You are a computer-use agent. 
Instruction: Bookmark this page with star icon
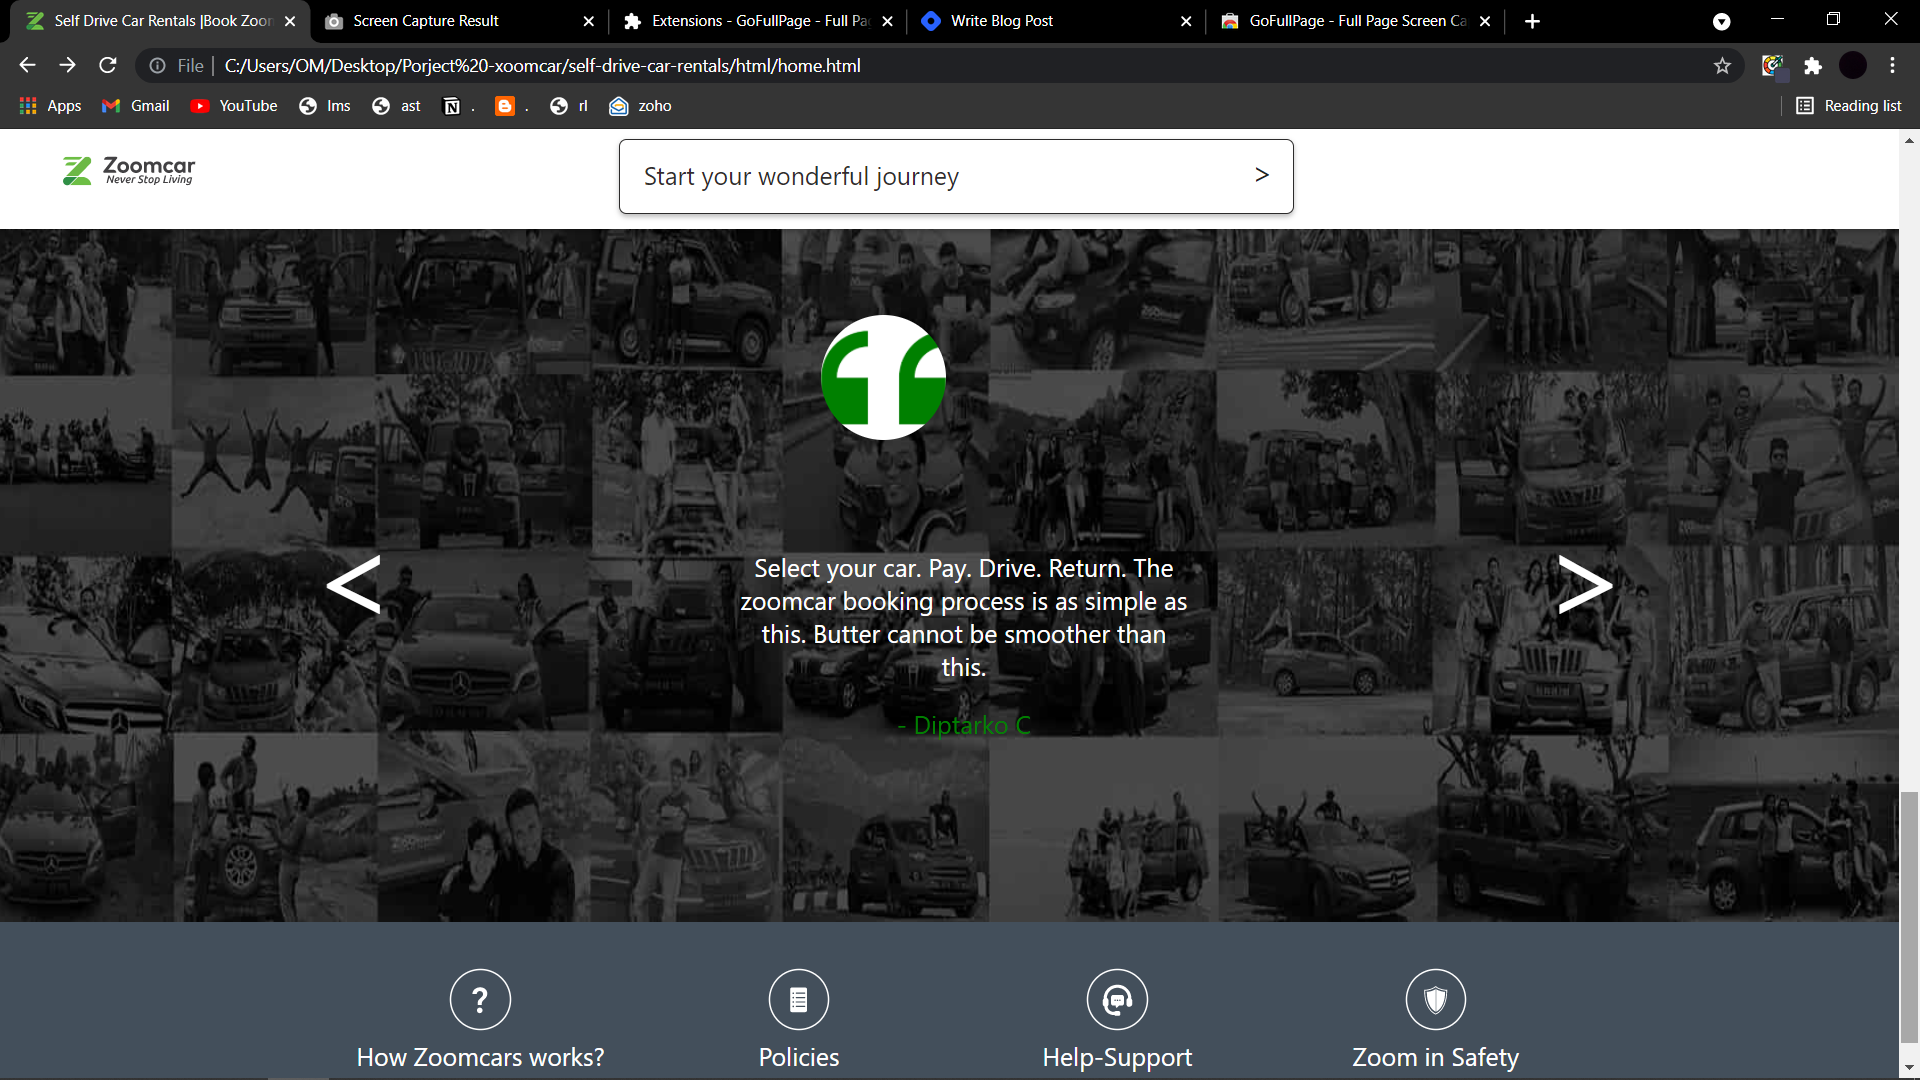(x=1722, y=66)
